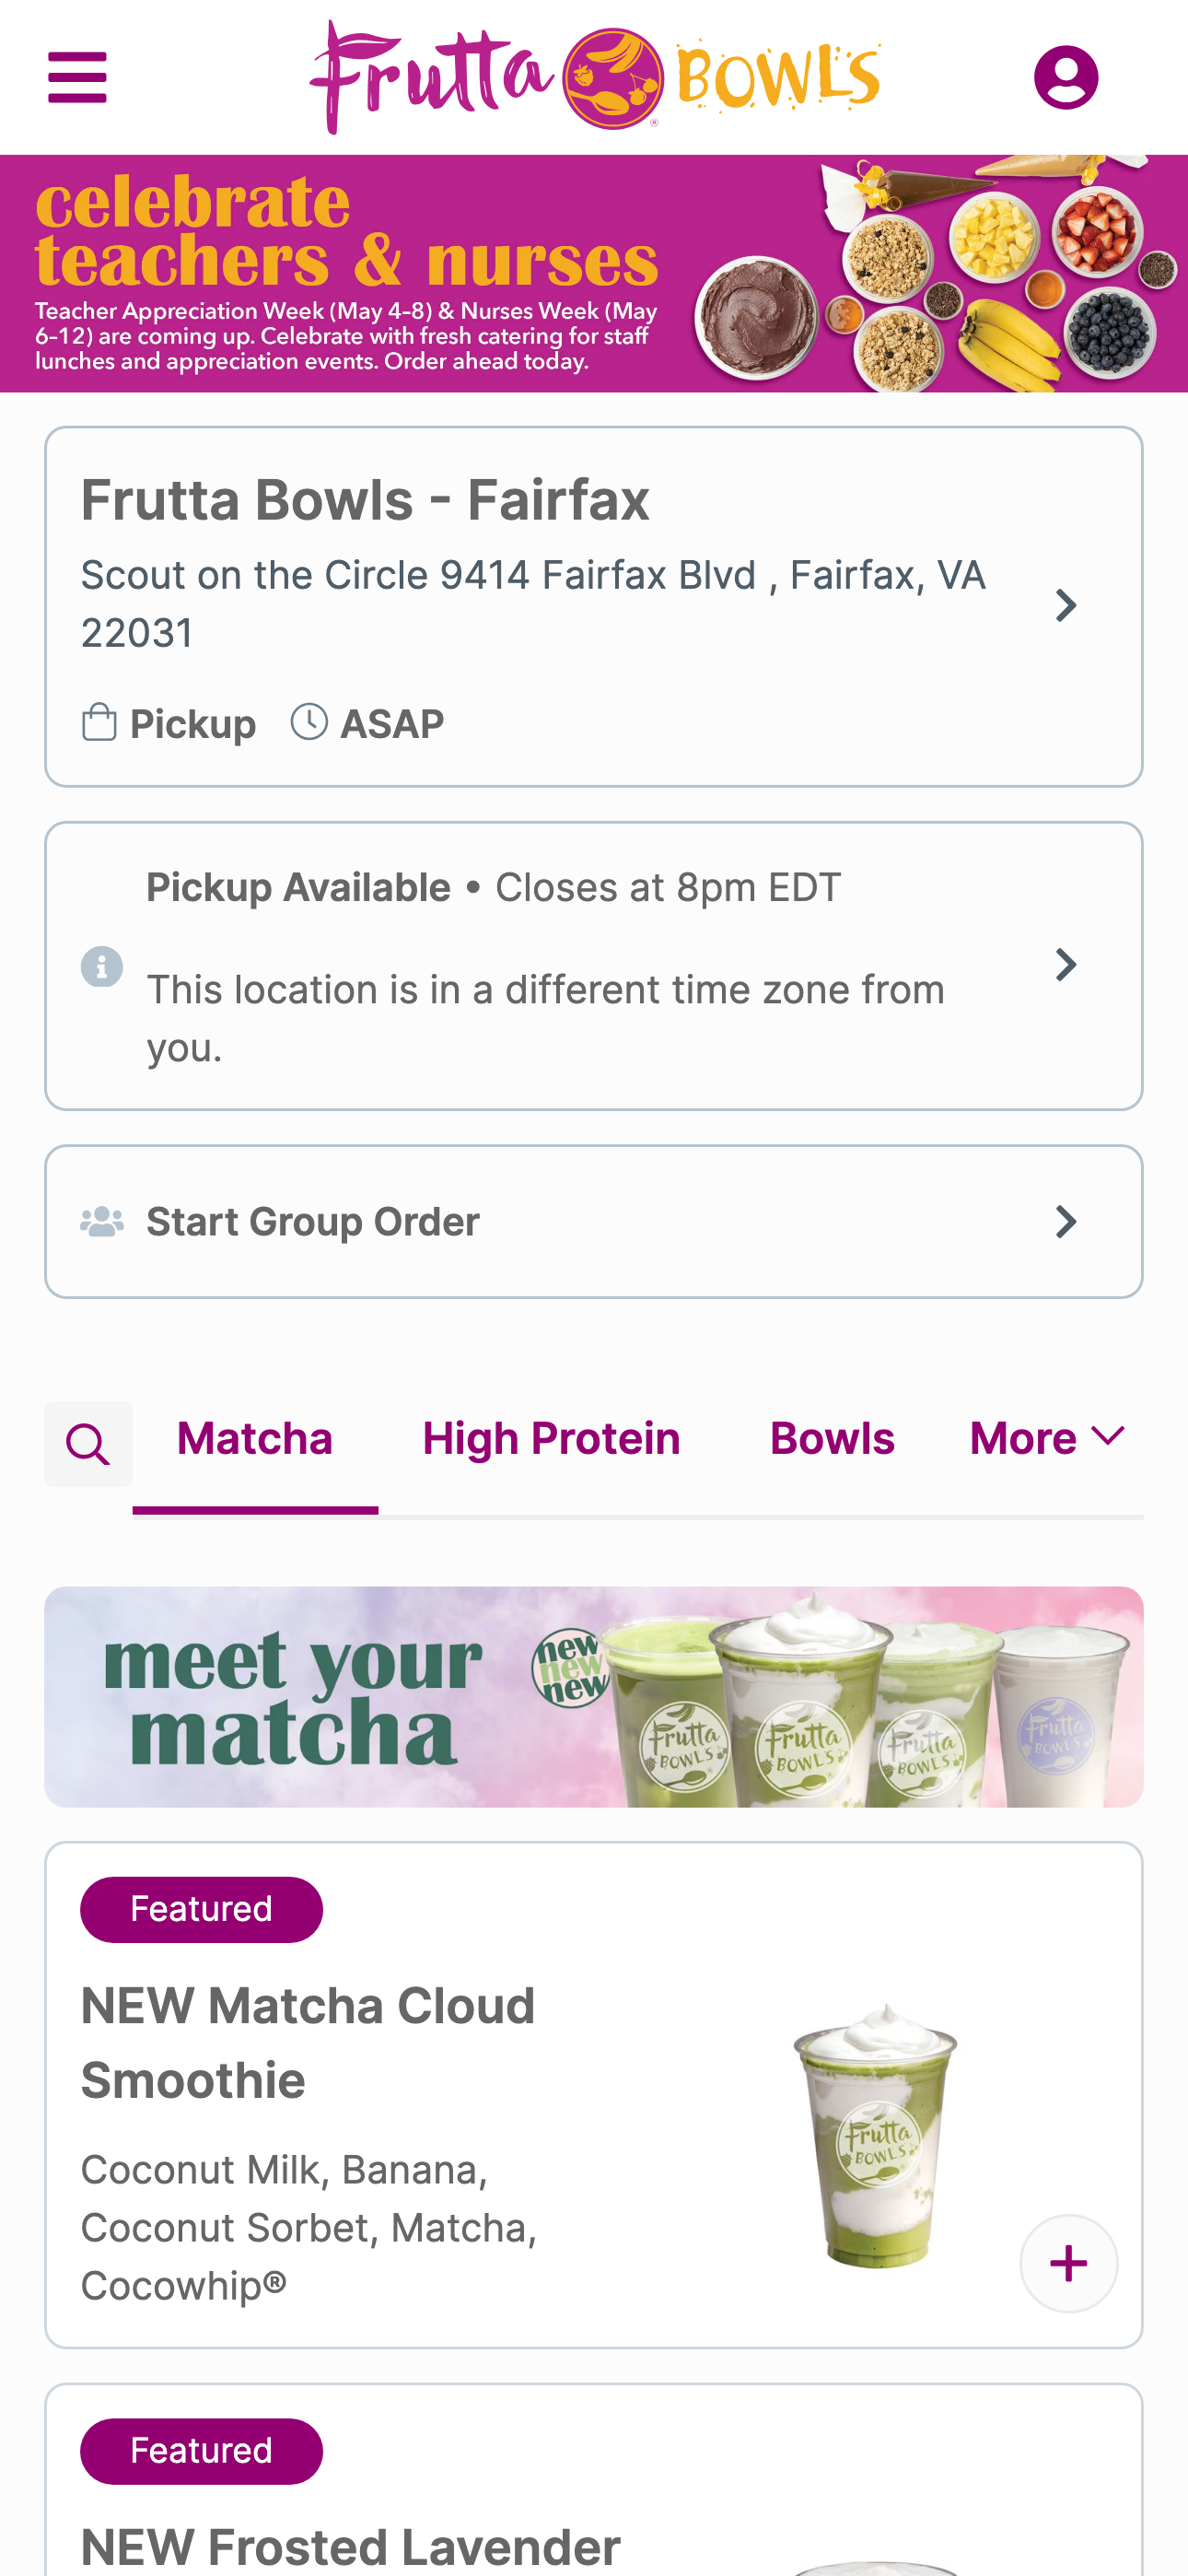Expand the Fairfax location details chevron

(x=1066, y=605)
